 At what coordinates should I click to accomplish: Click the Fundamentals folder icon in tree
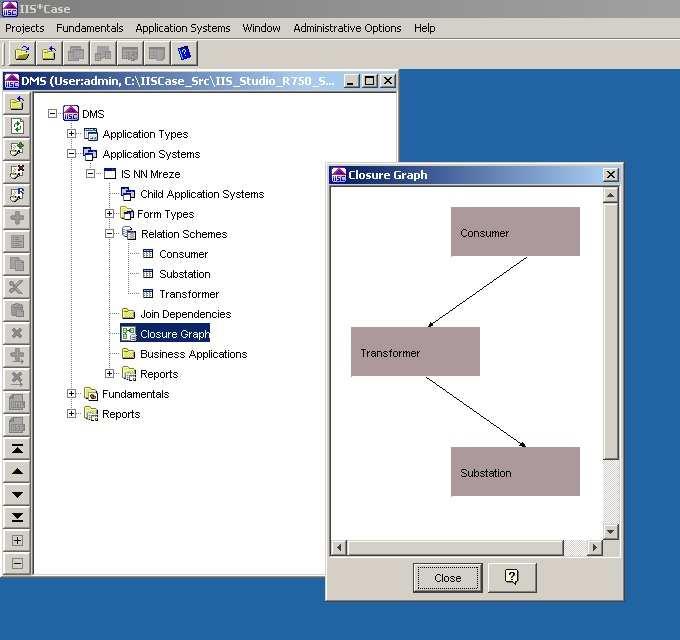point(91,394)
